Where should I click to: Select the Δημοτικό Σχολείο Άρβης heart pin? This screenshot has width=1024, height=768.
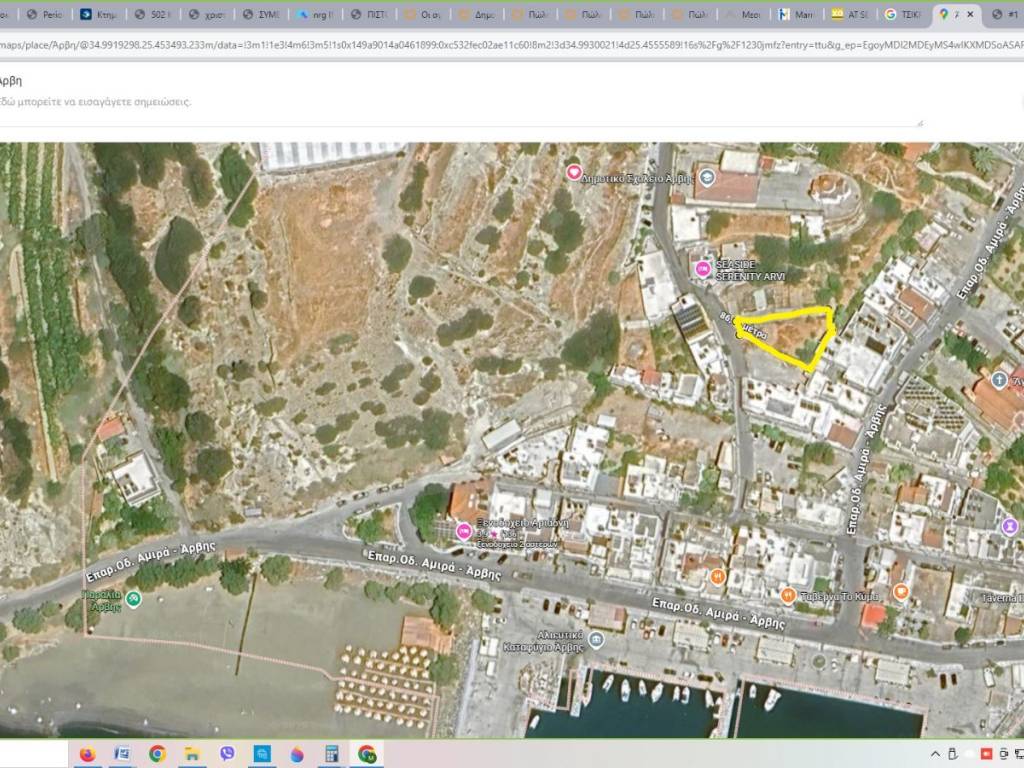click(574, 172)
